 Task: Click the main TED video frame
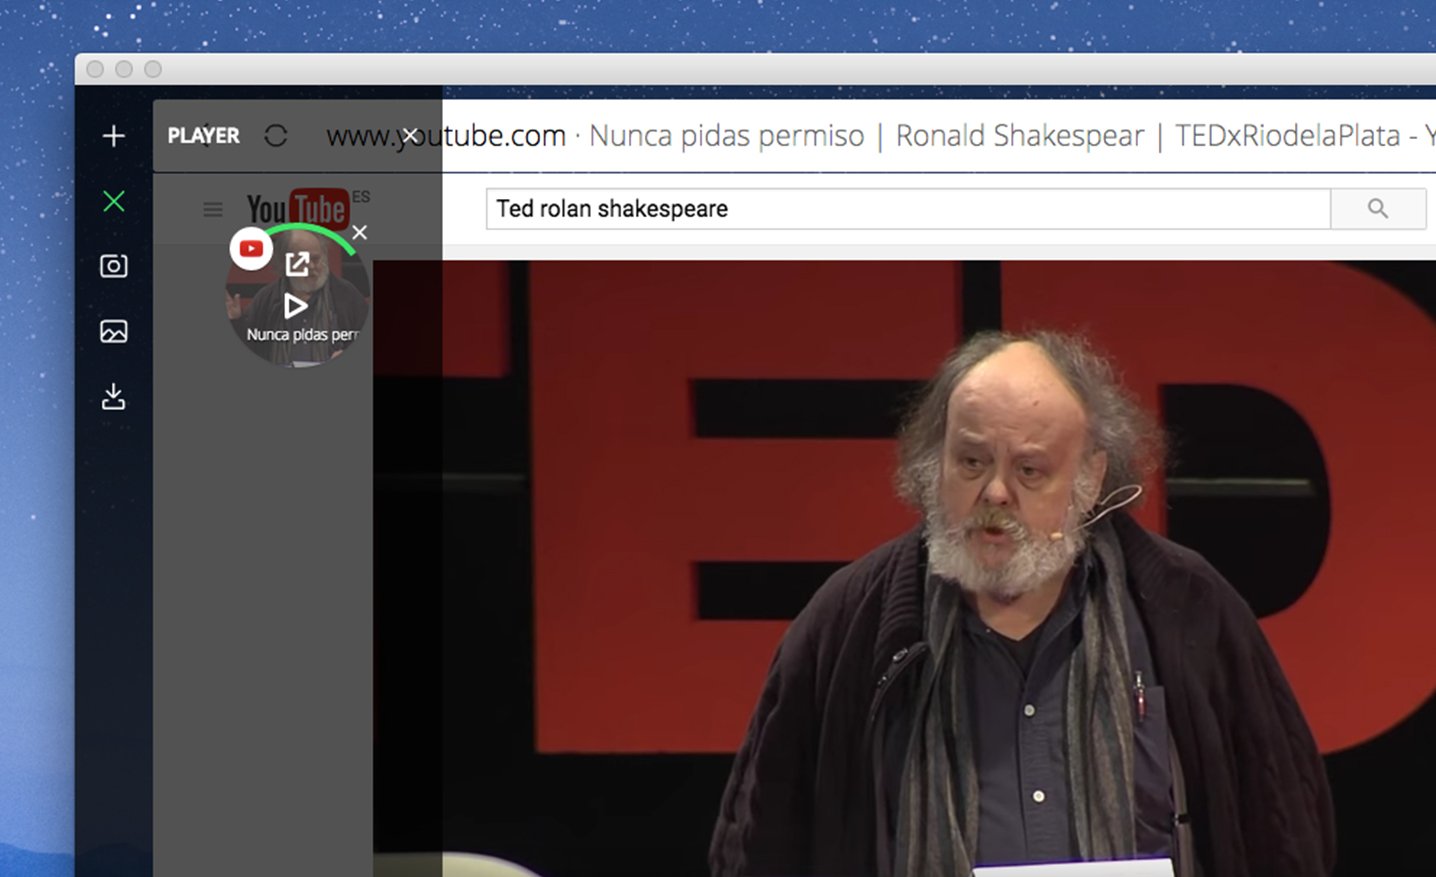[904, 568]
